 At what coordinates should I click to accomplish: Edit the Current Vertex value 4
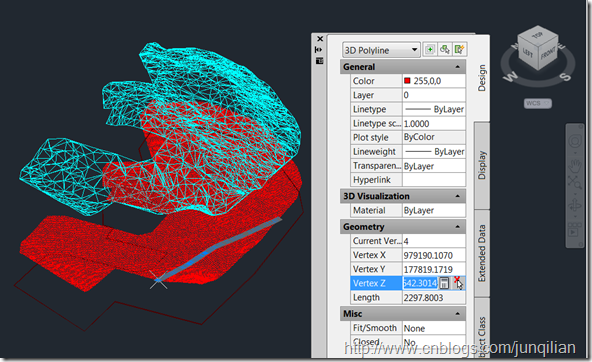coord(434,241)
